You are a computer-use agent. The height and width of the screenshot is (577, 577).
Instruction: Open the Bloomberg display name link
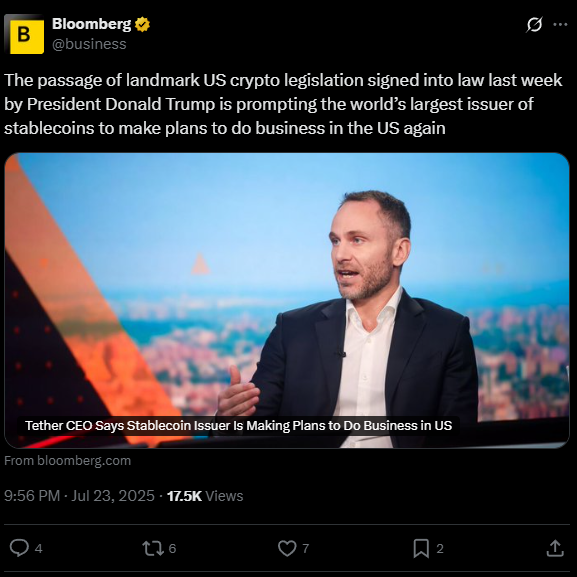[x=91, y=24]
